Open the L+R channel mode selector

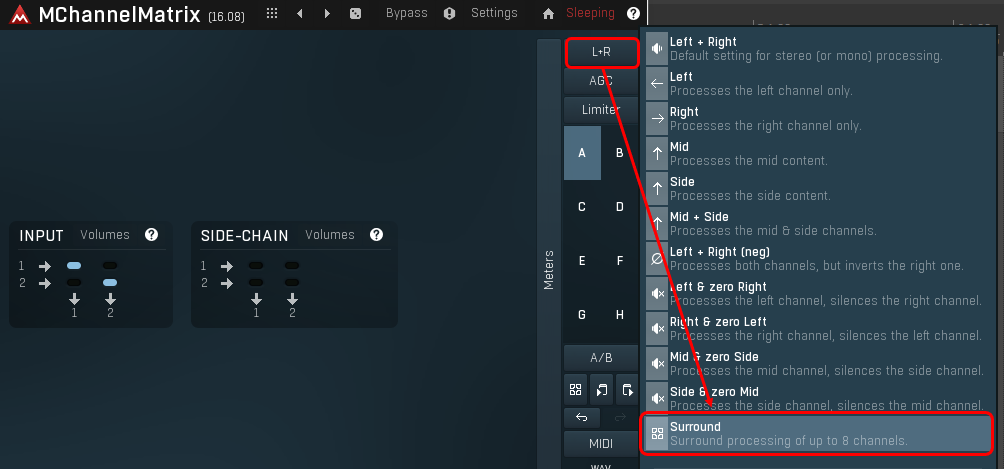[x=601, y=53]
